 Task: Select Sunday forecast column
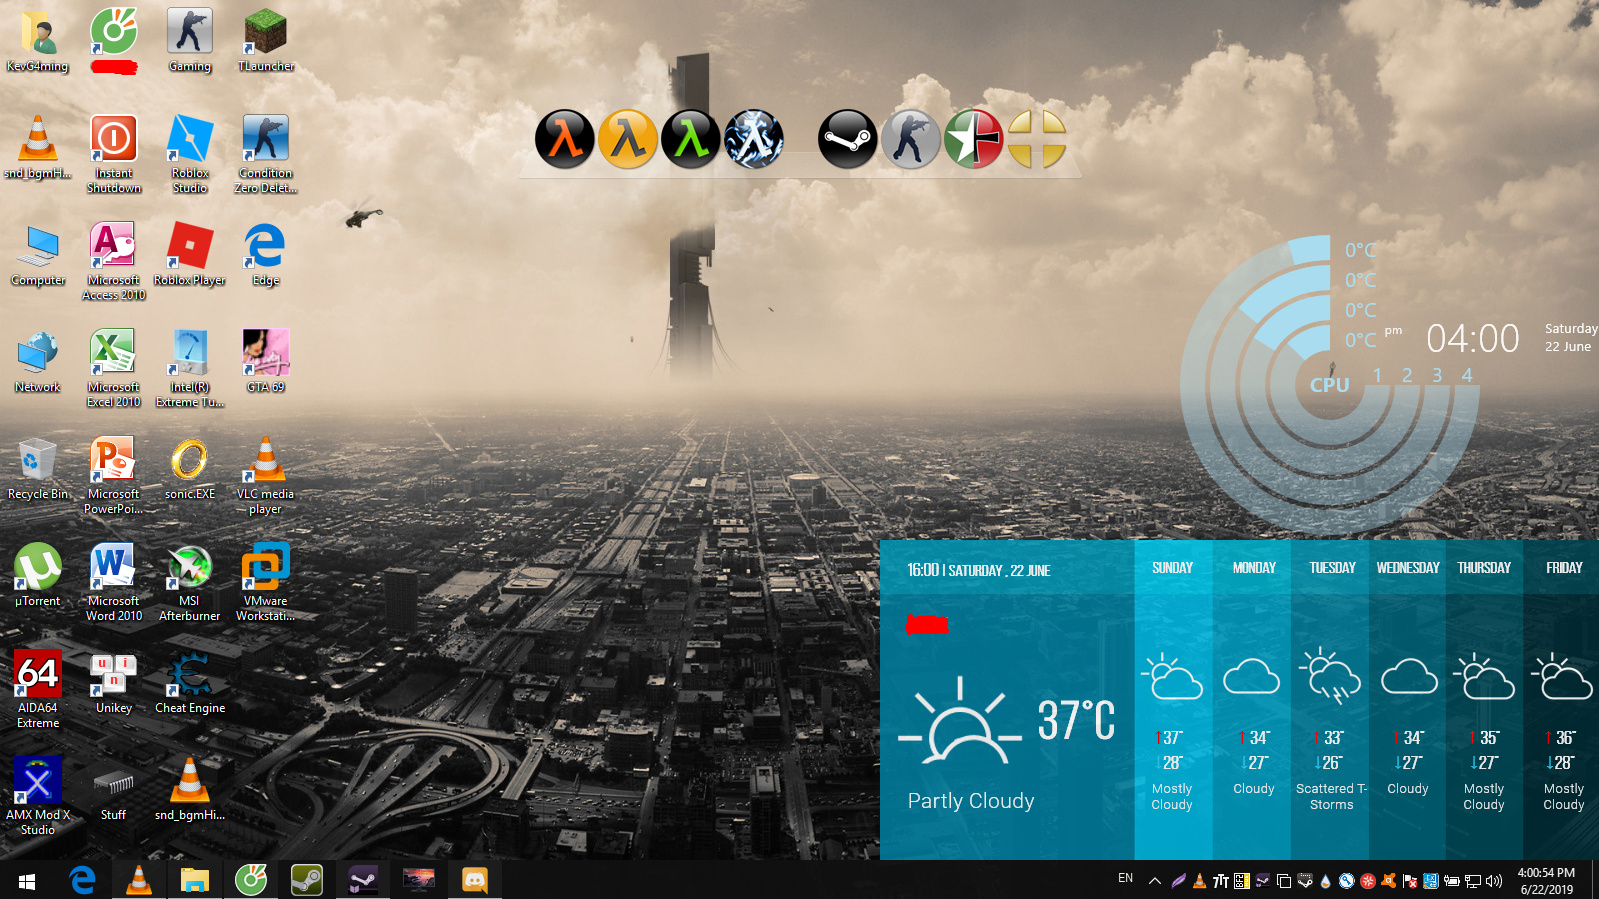(x=1173, y=700)
